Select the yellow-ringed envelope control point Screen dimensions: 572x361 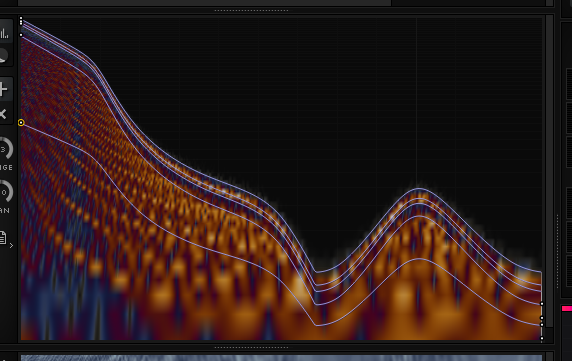pos(21,123)
